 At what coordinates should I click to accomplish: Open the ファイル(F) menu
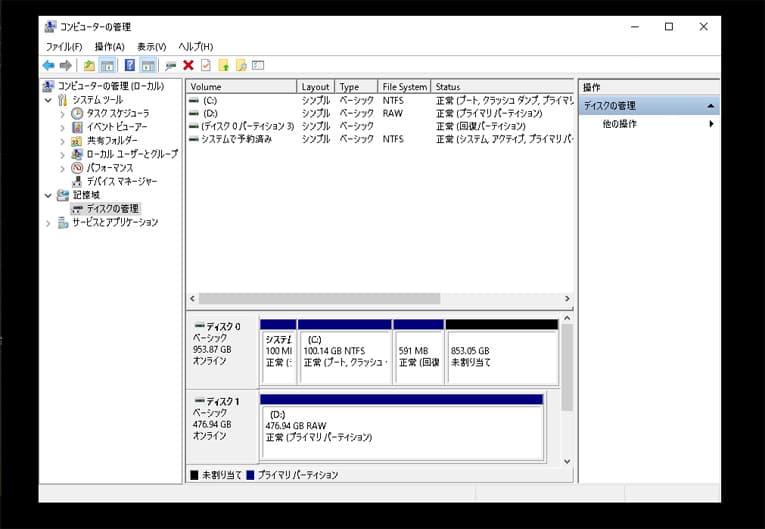(x=64, y=47)
